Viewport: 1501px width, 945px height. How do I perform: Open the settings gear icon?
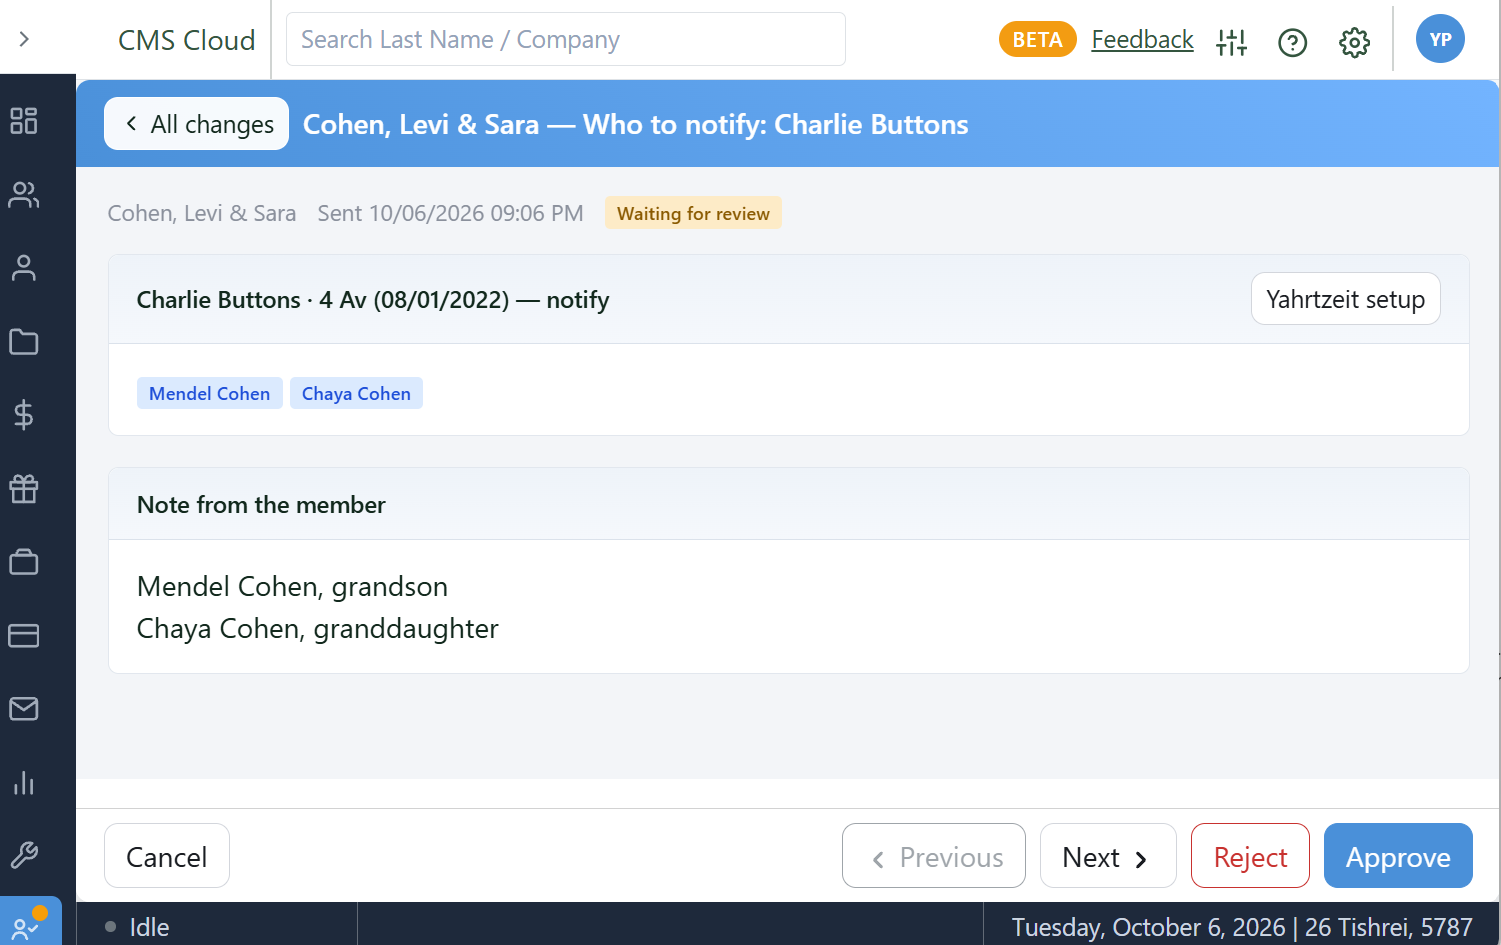1354,42
